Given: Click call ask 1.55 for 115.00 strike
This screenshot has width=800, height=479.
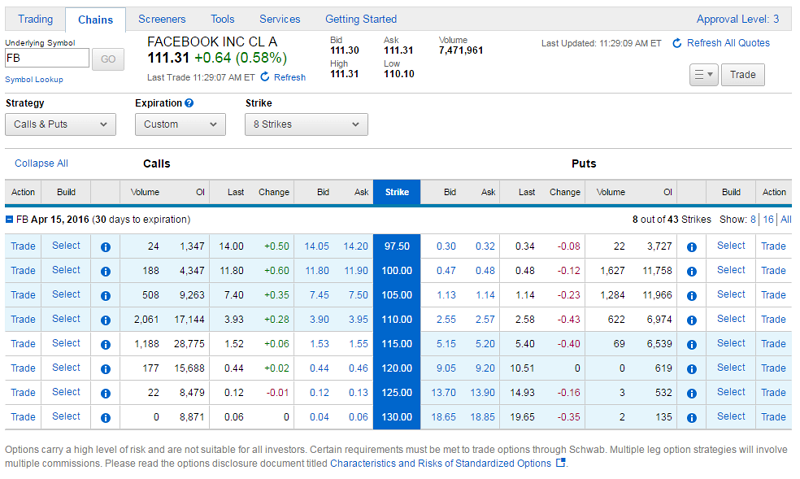Looking at the screenshot, I should click(x=358, y=344).
